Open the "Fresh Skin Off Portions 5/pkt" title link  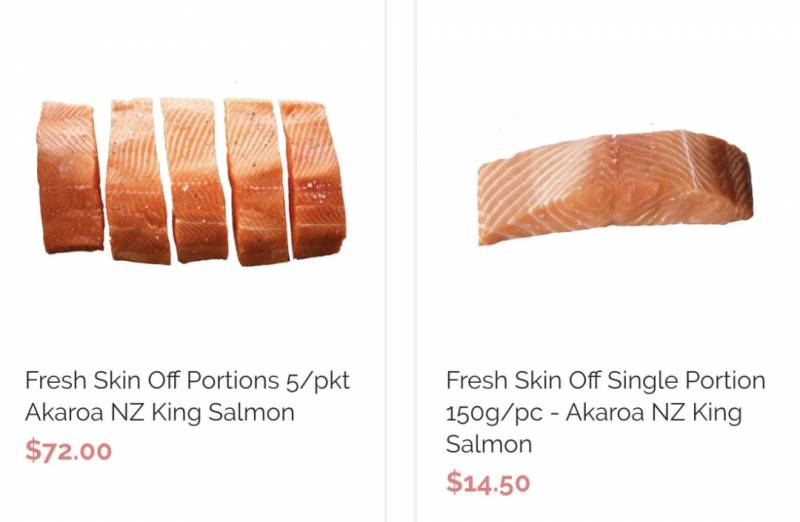coord(187,381)
